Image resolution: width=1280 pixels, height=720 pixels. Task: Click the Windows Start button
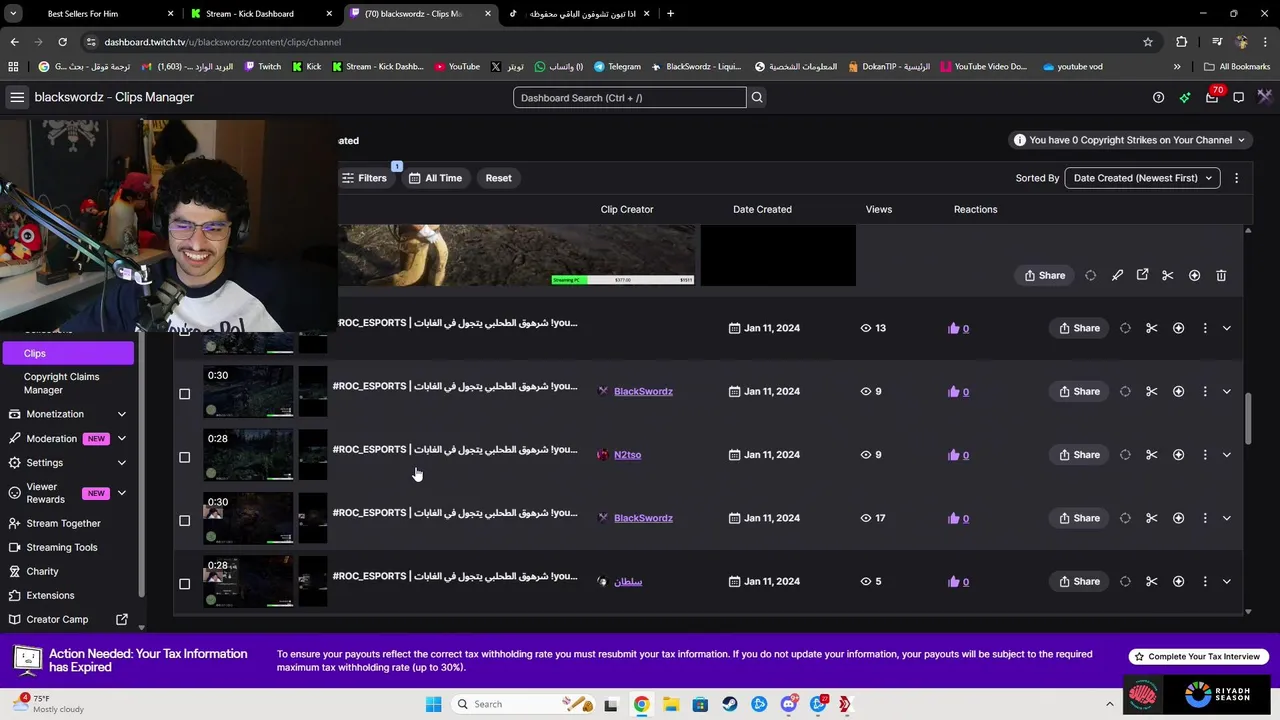[433, 704]
